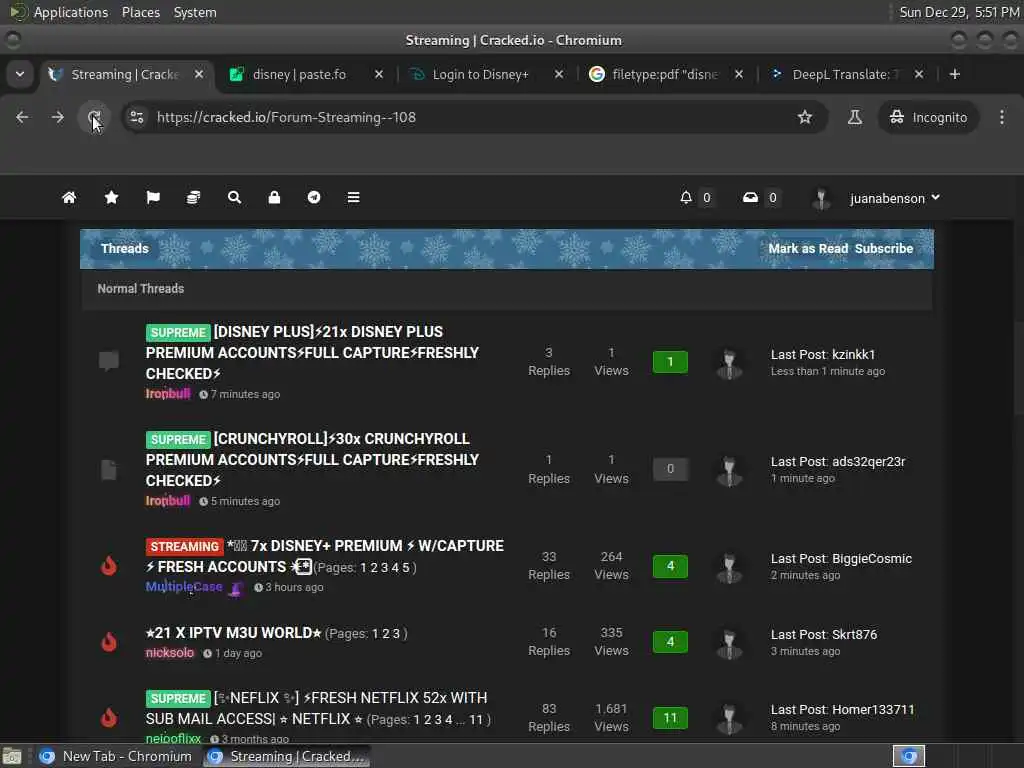Viewport: 1024px width, 768px height.
Task: Open the flag icon in forum navbar
Action: pyautogui.click(x=153, y=197)
